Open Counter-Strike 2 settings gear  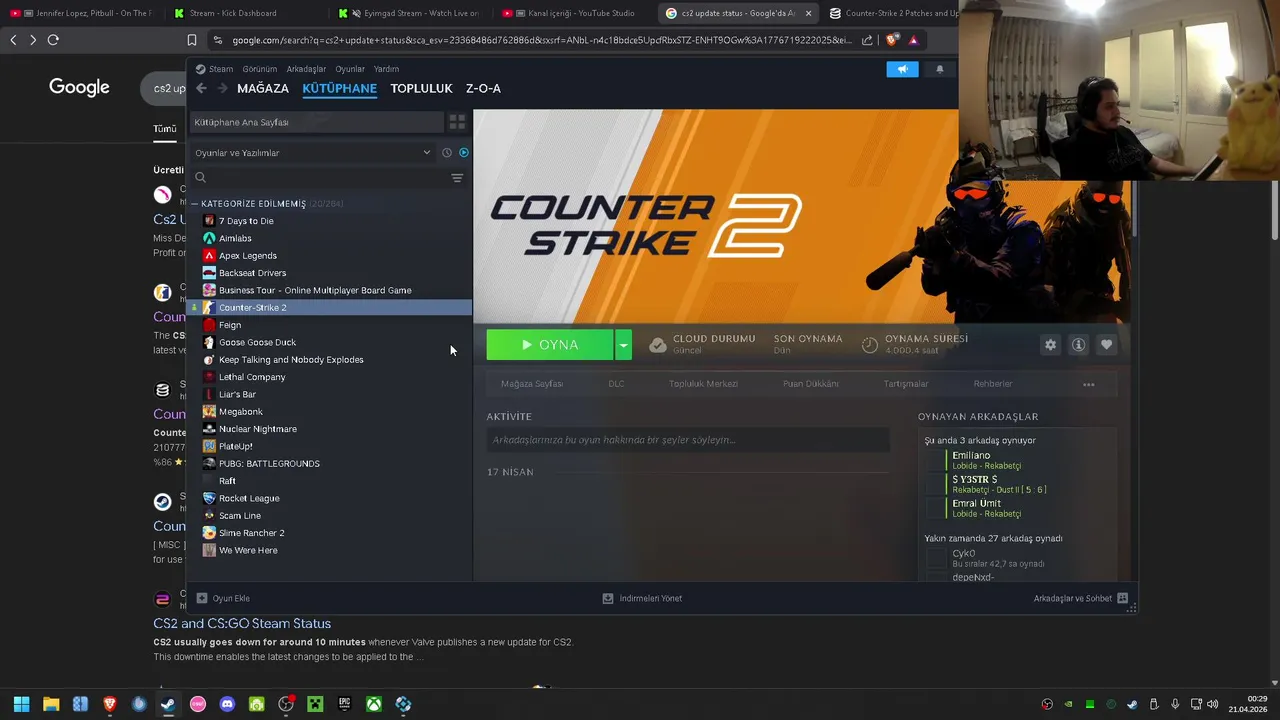pos(1050,345)
